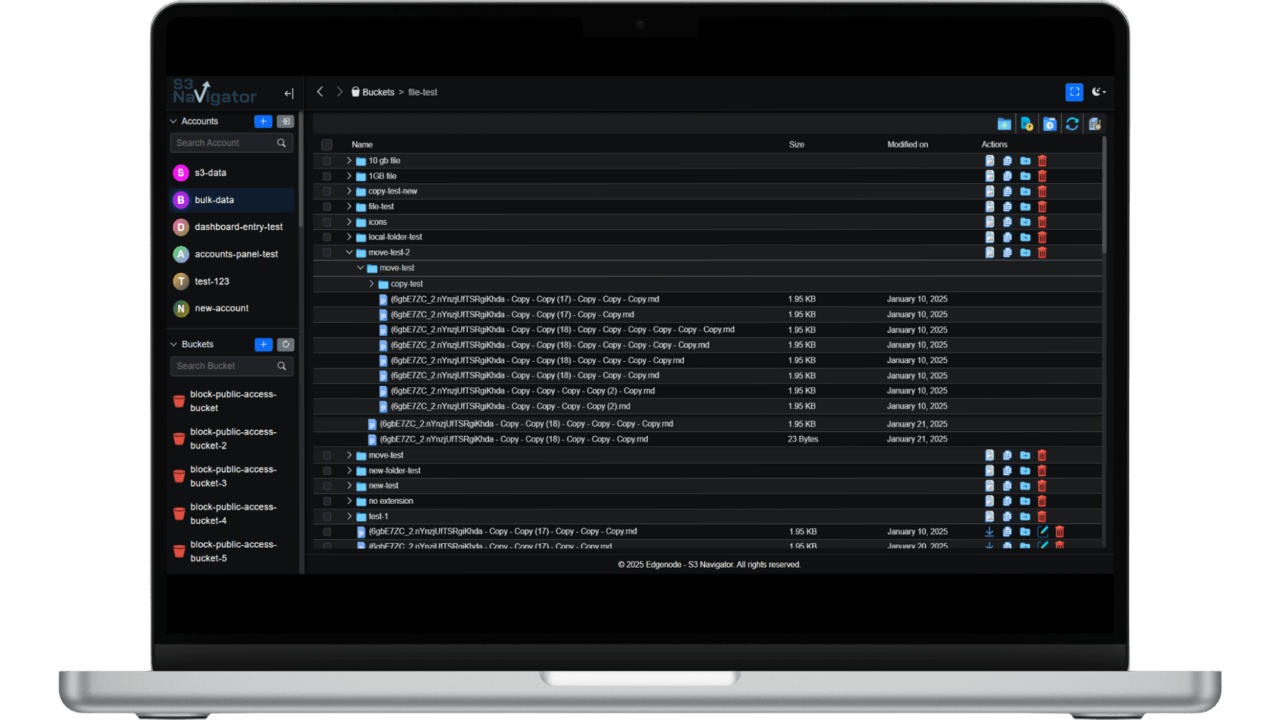This screenshot has width=1280, height=720.
Task: Delete the 10 gb file folder
Action: pos(1042,160)
